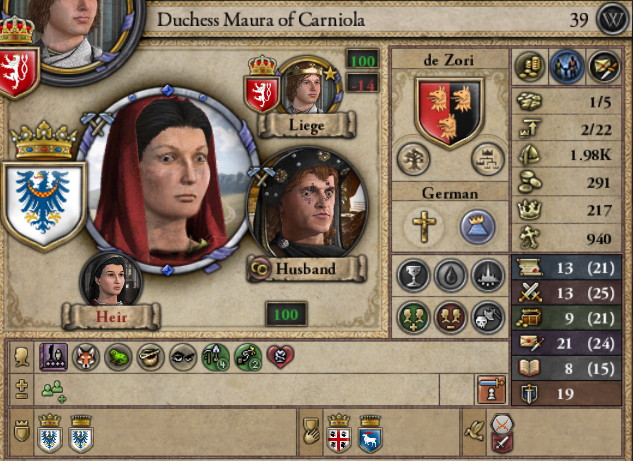Click the green toad trait icon
The image size is (633, 461).
click(118, 357)
